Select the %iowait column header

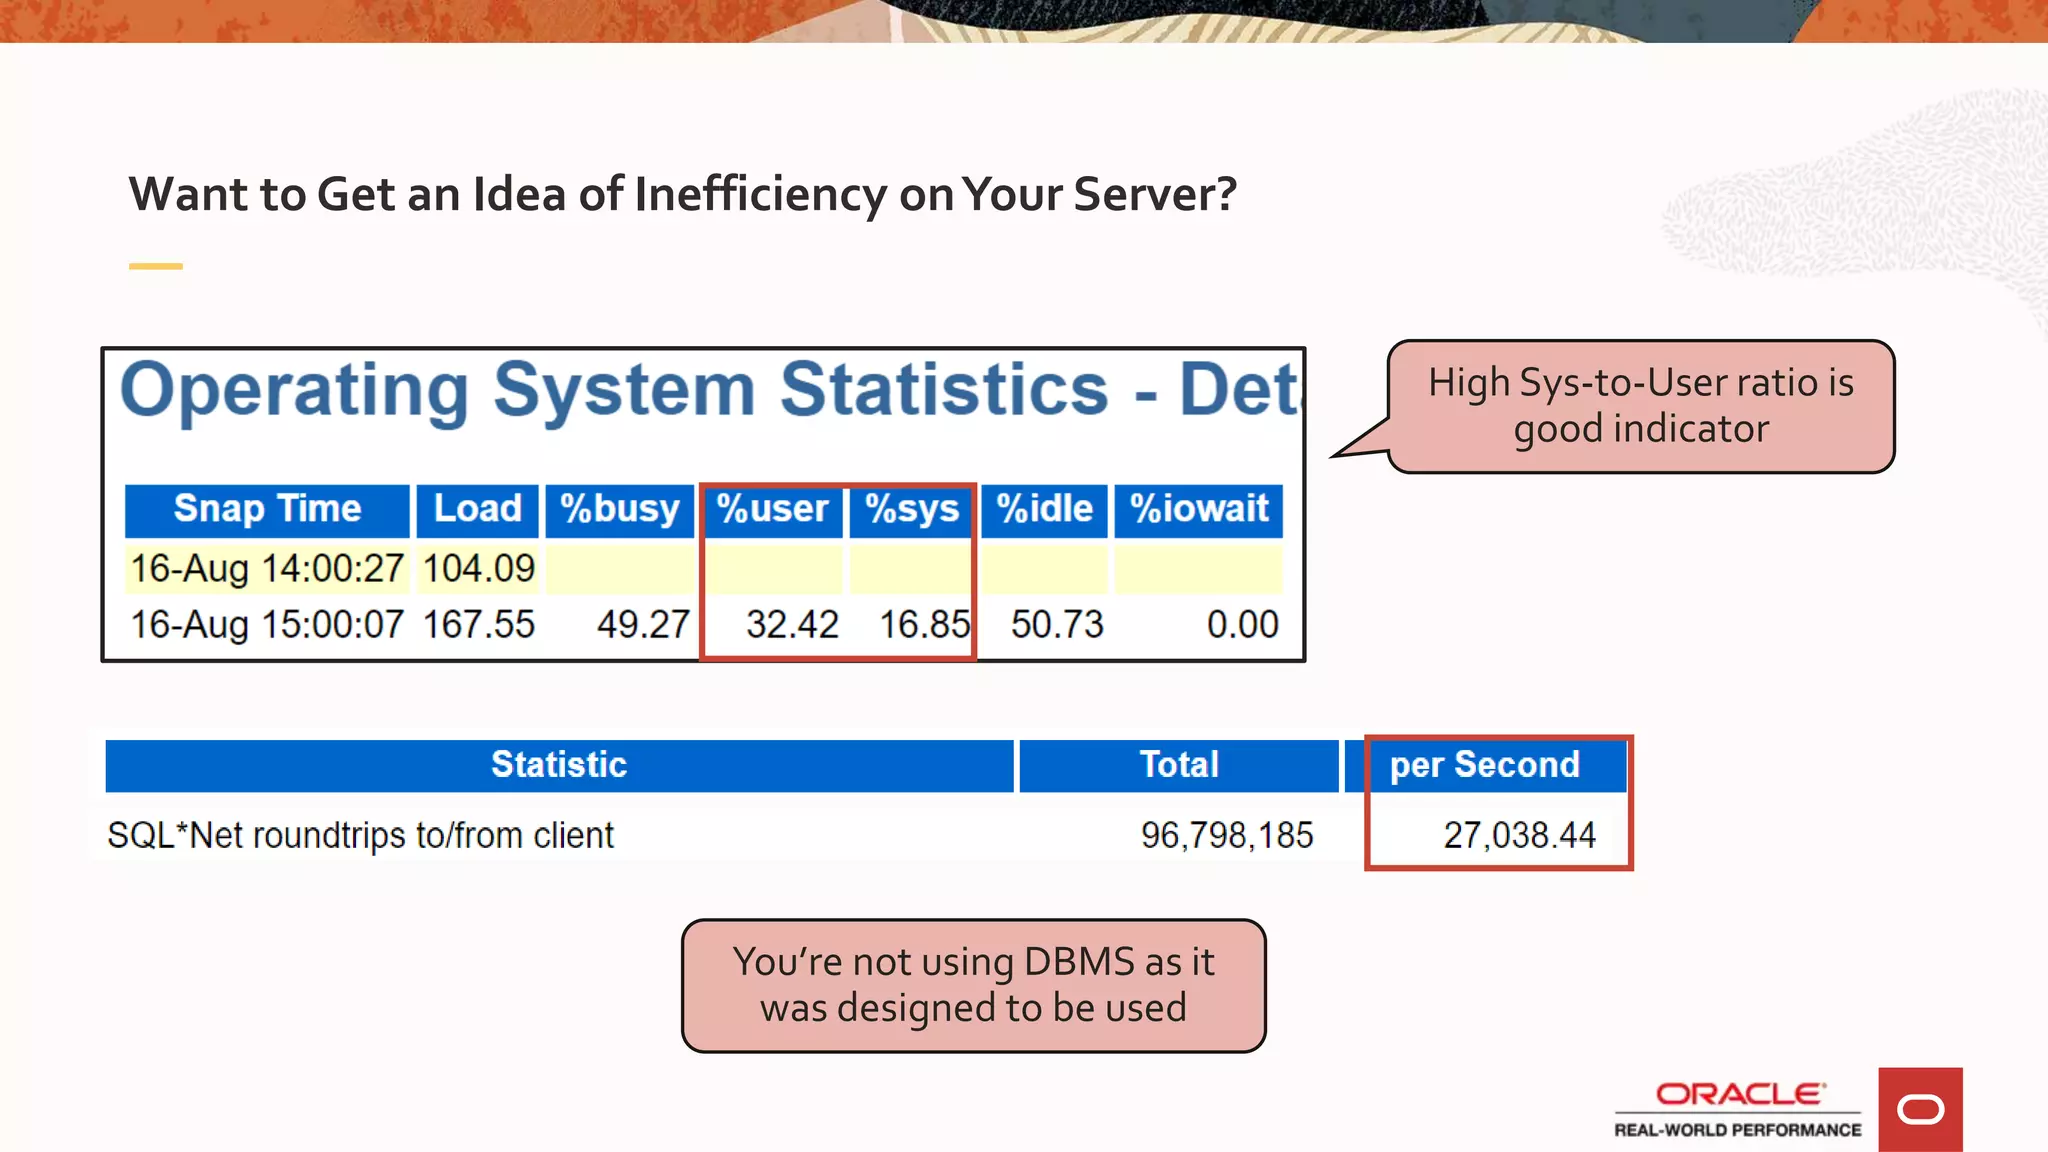(1199, 510)
